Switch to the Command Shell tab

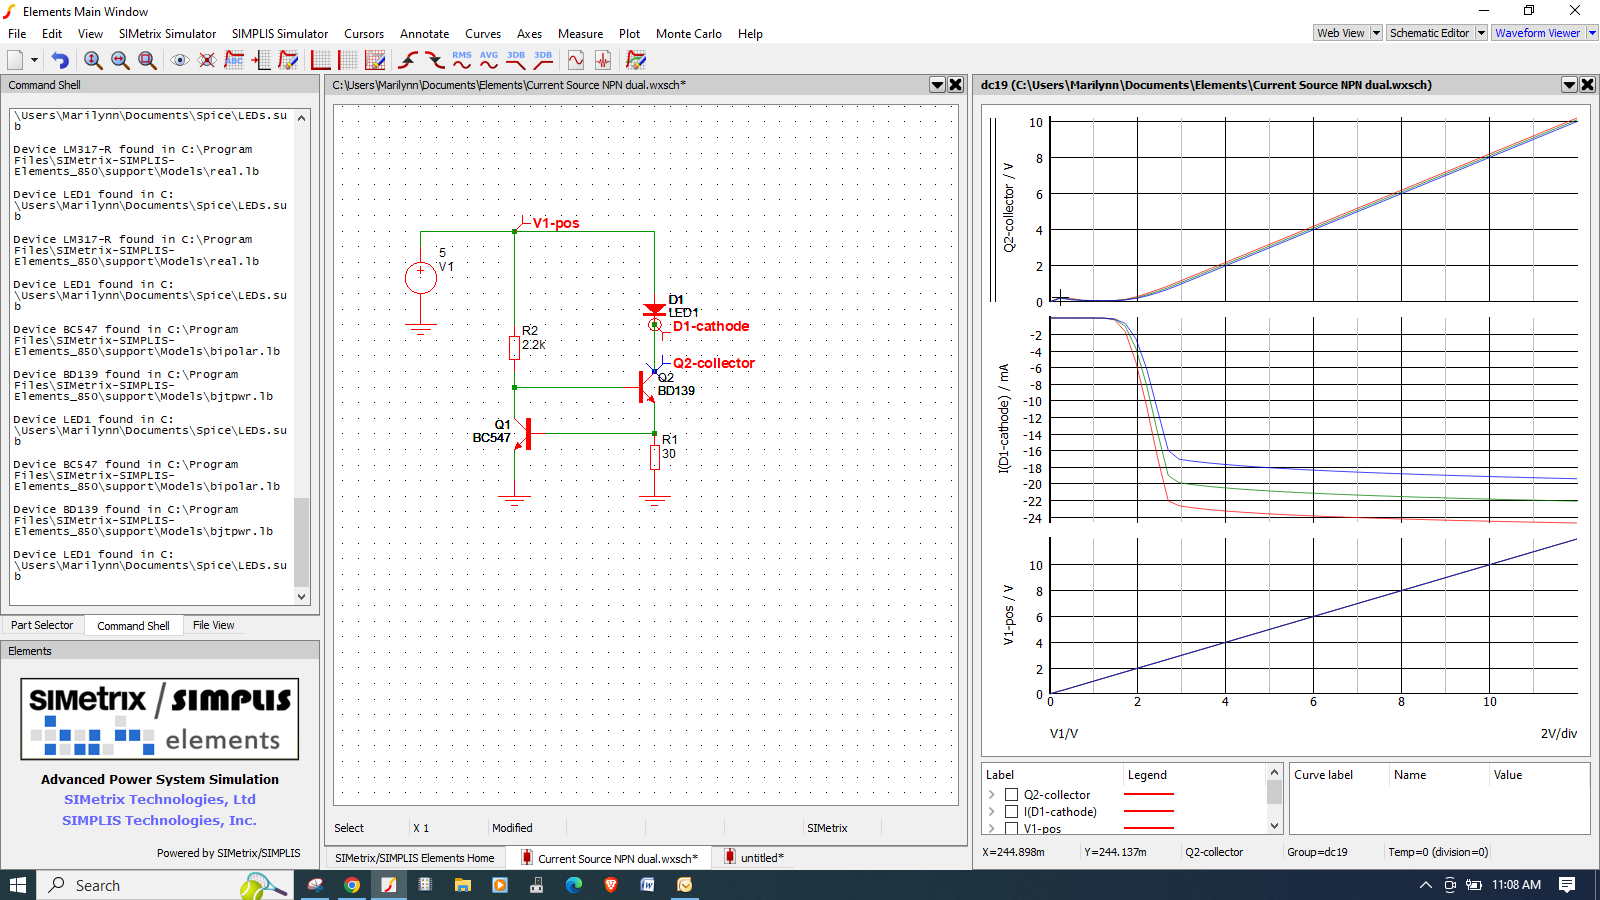coord(133,625)
